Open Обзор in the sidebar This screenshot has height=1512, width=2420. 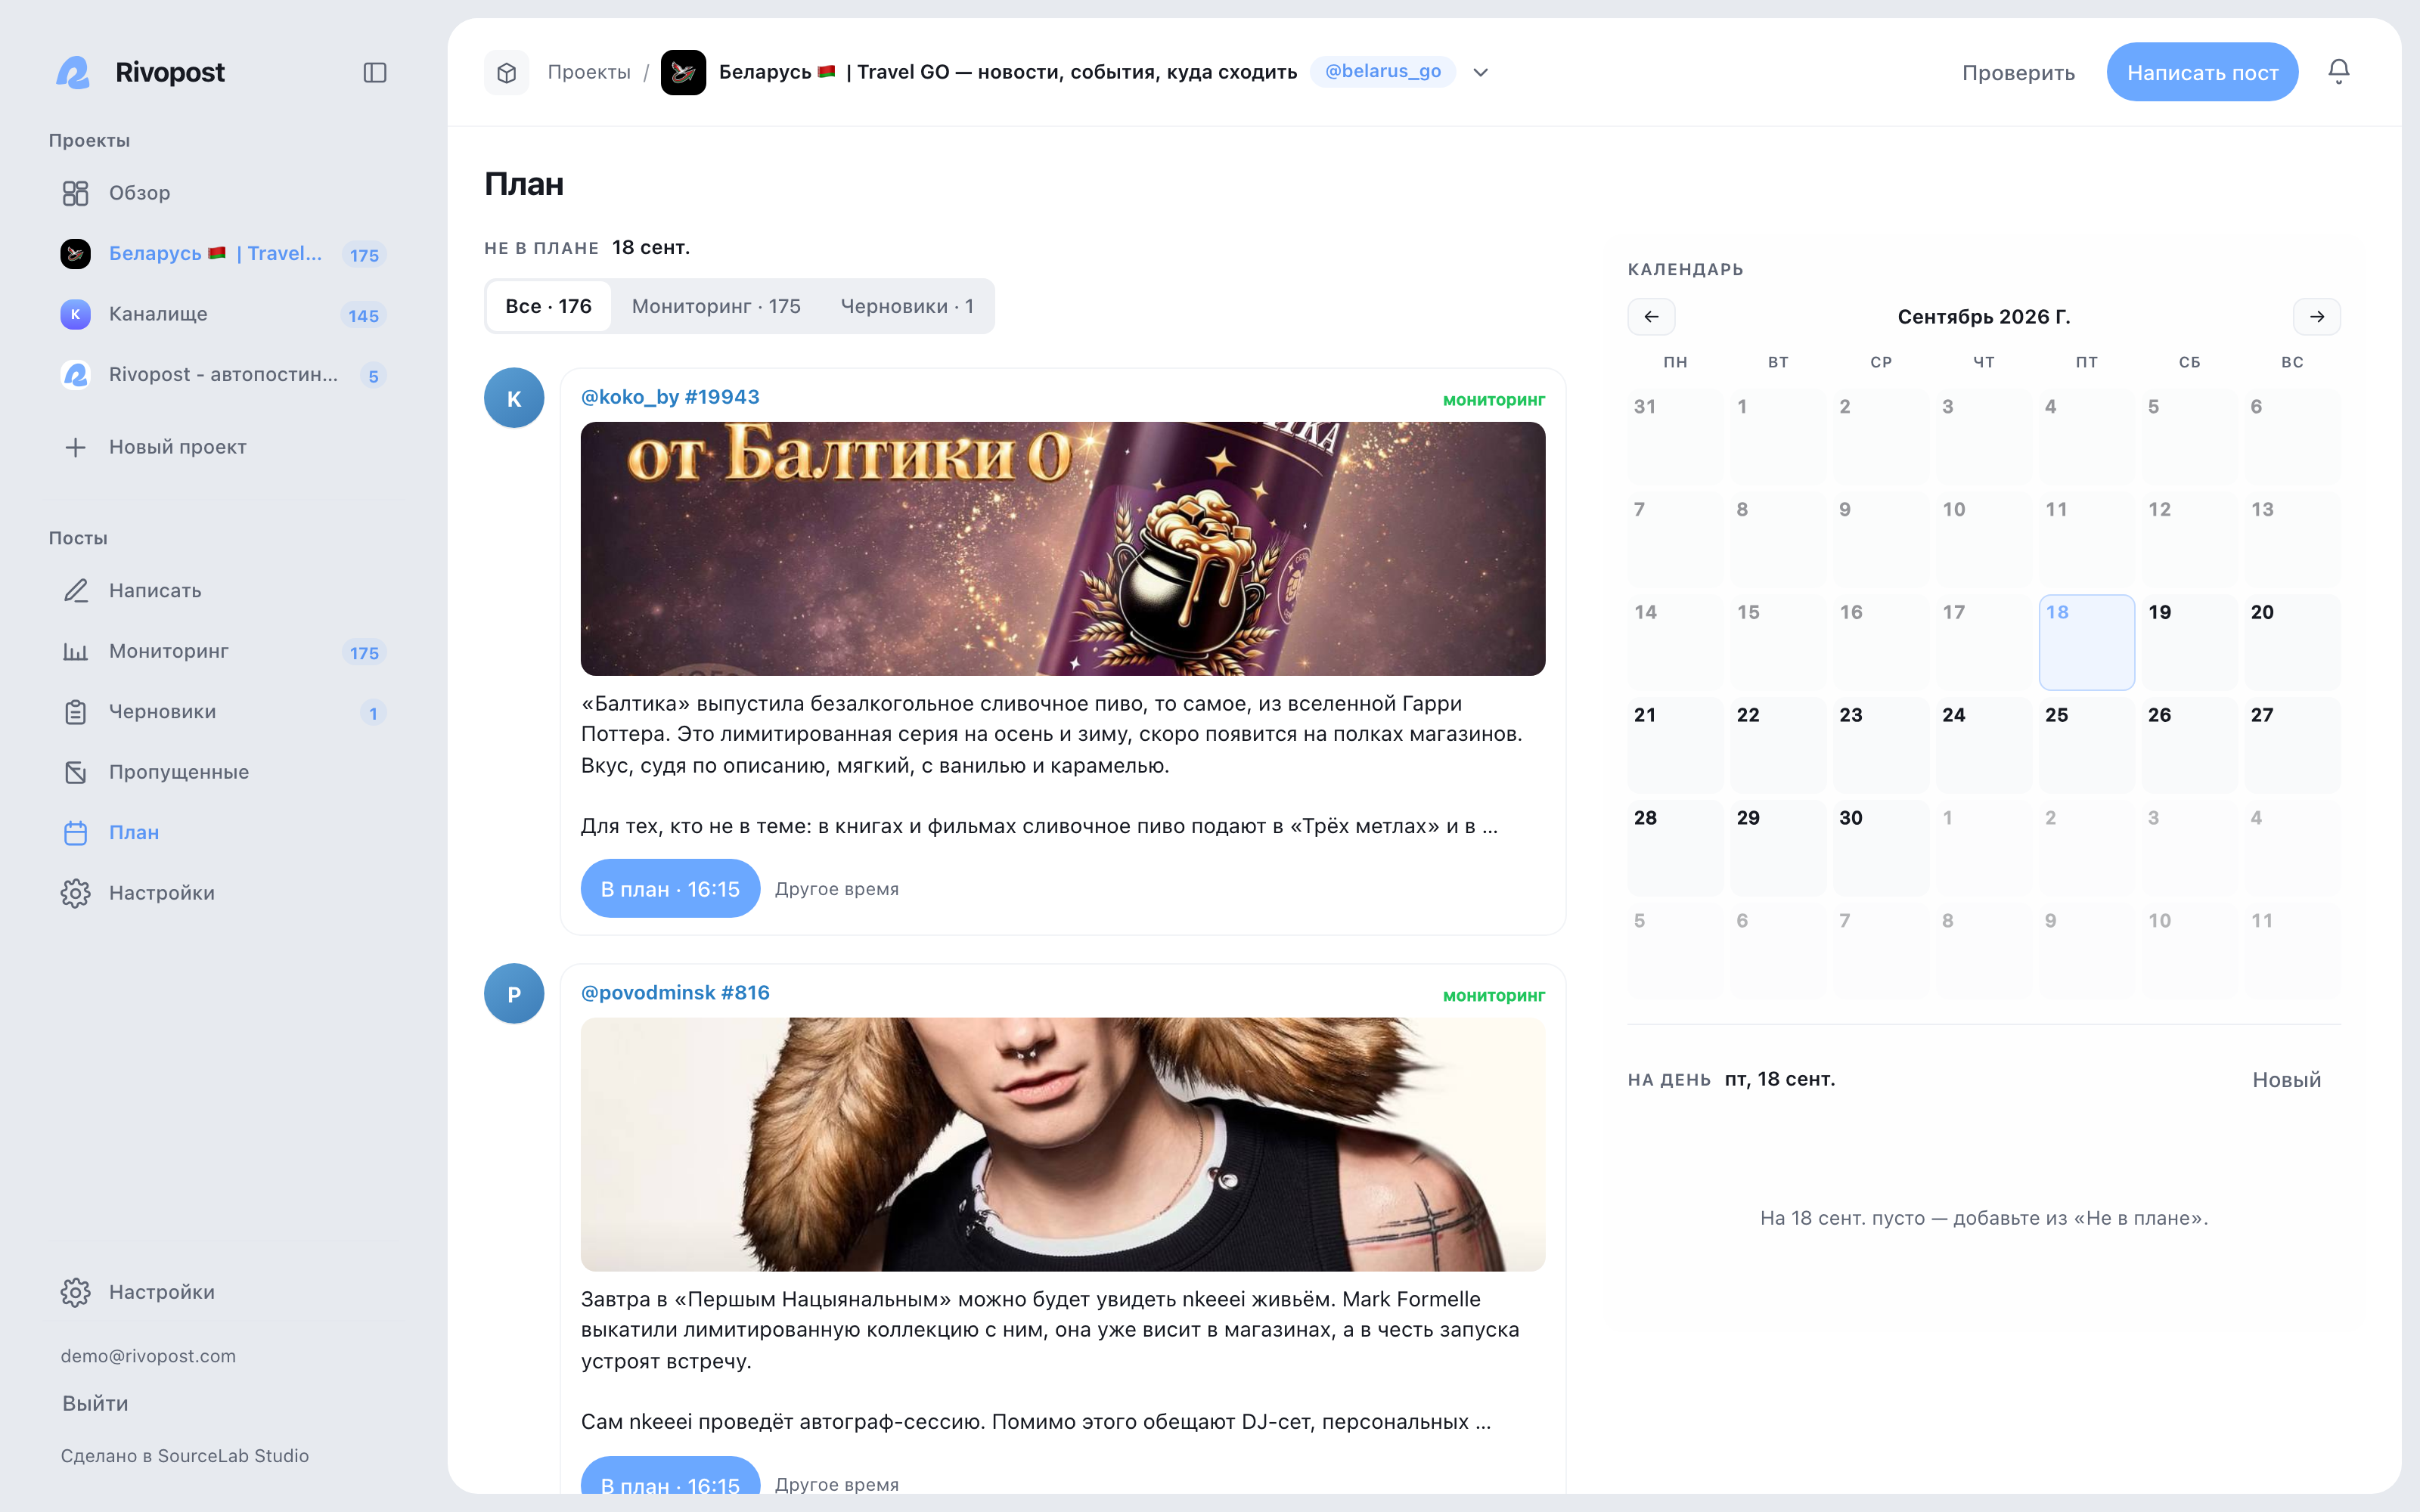point(222,193)
